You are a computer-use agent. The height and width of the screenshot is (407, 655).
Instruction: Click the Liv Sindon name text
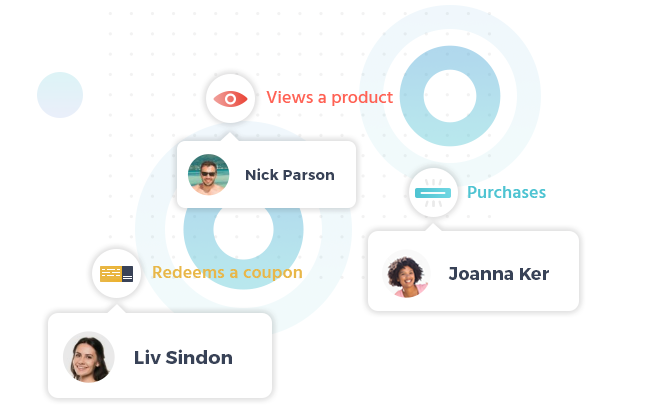tap(183, 357)
